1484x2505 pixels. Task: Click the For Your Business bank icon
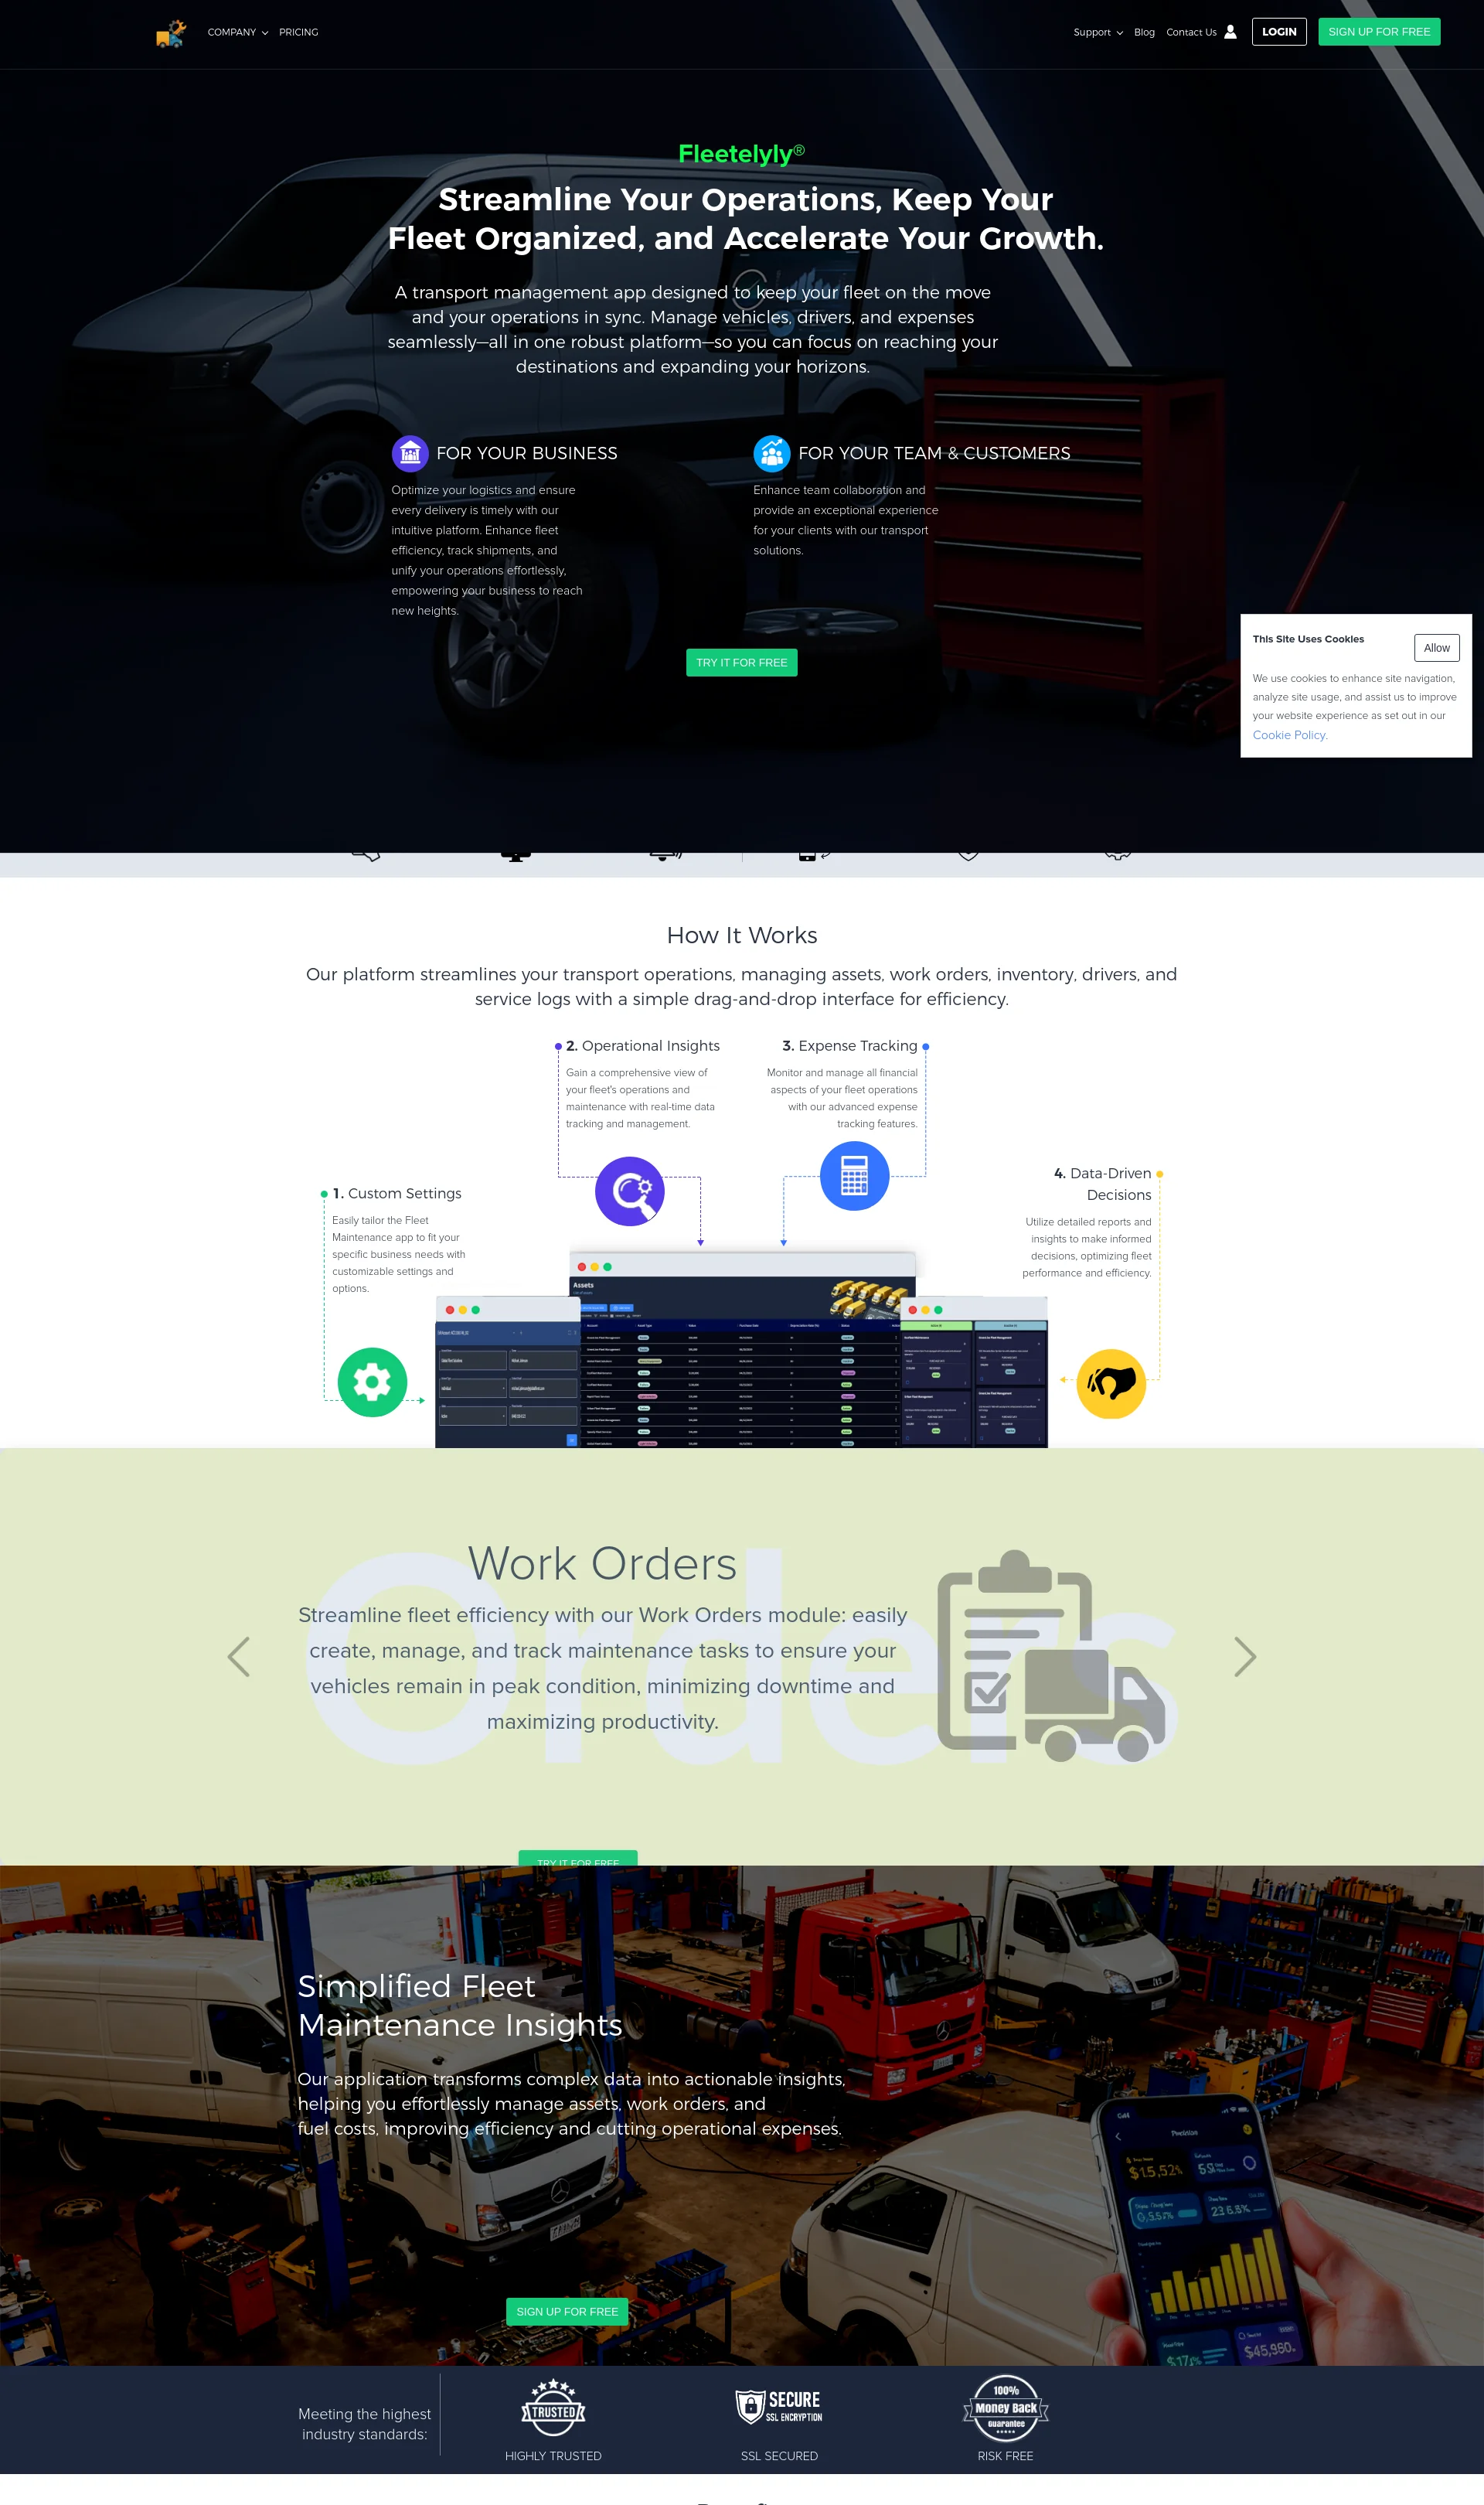click(410, 454)
